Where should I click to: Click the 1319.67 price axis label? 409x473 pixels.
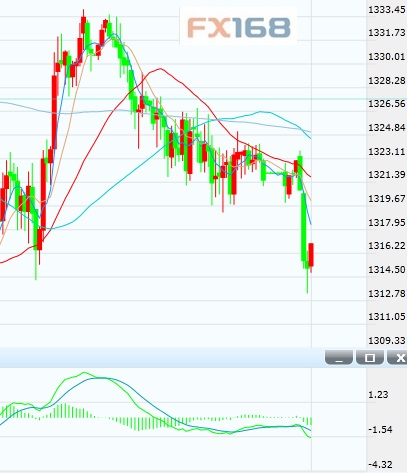click(x=387, y=199)
